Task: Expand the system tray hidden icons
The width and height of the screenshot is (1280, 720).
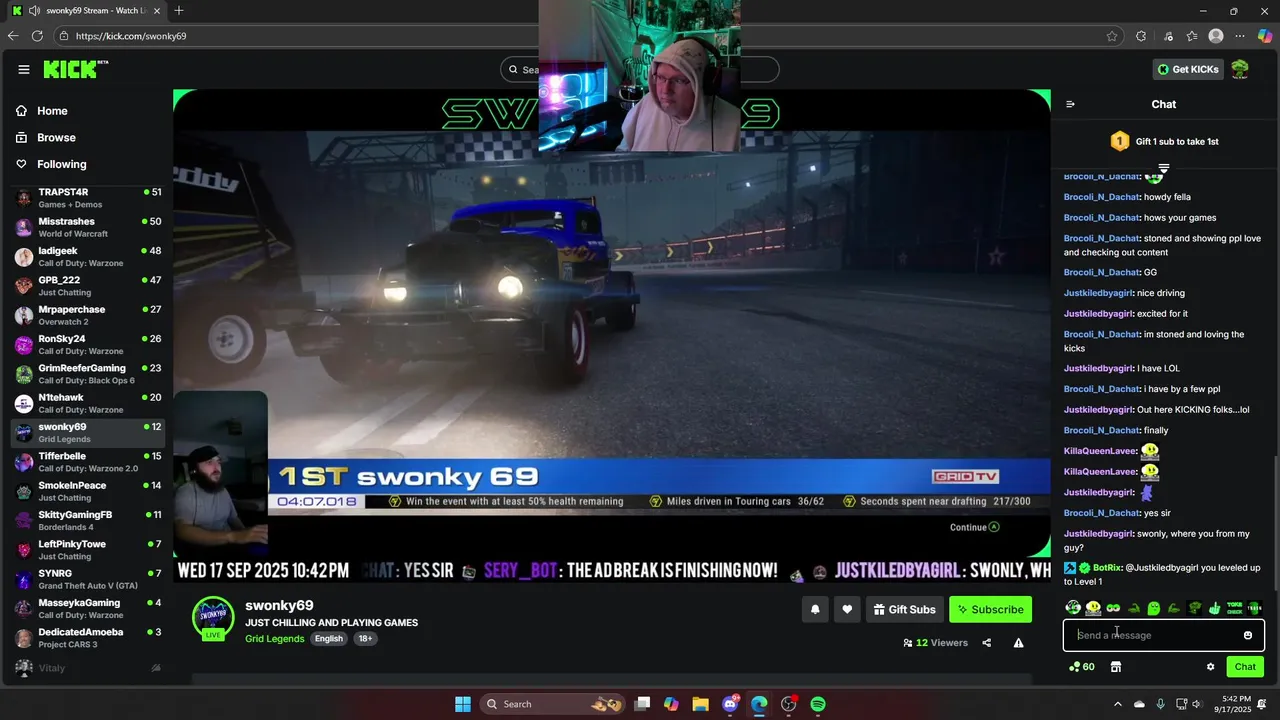Action: 1118,704
